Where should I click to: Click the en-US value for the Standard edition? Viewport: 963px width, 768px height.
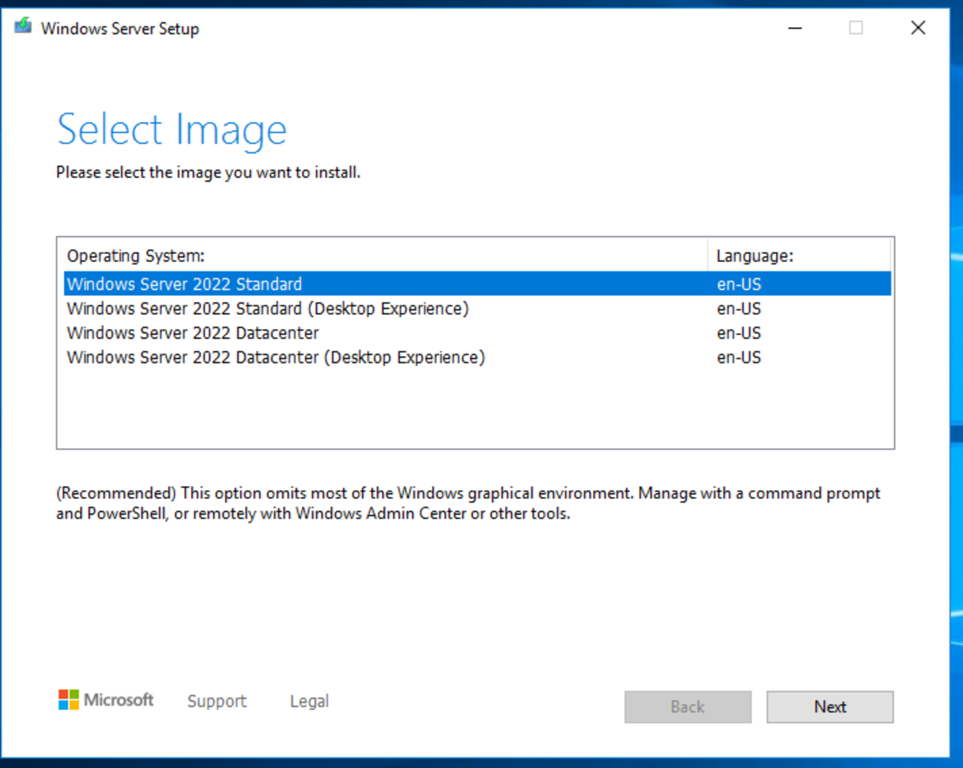coord(737,284)
